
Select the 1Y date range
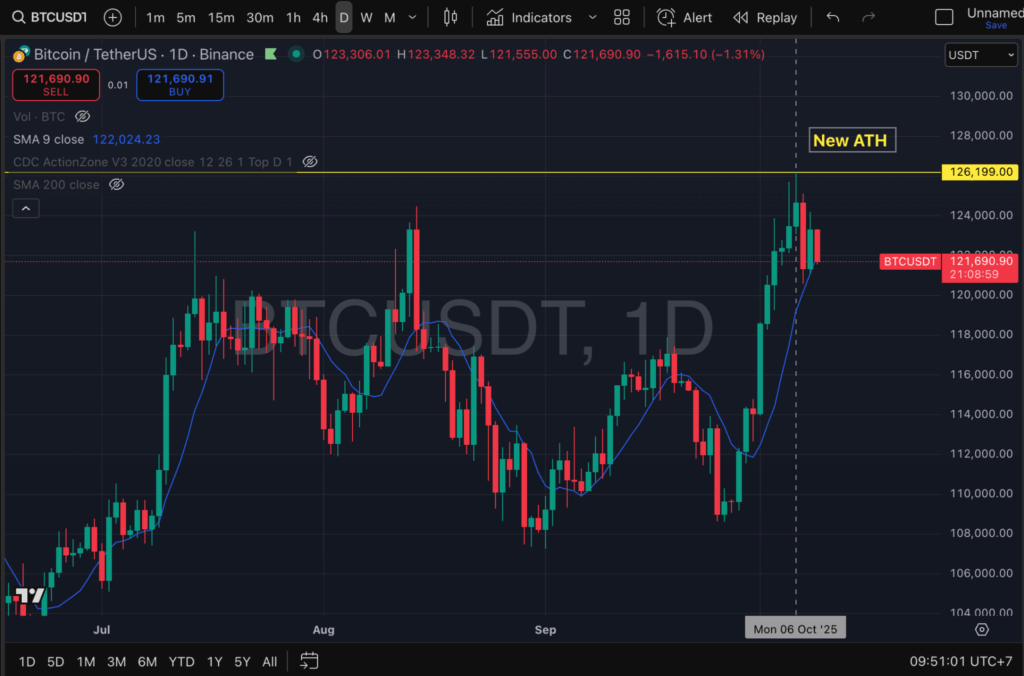click(214, 661)
